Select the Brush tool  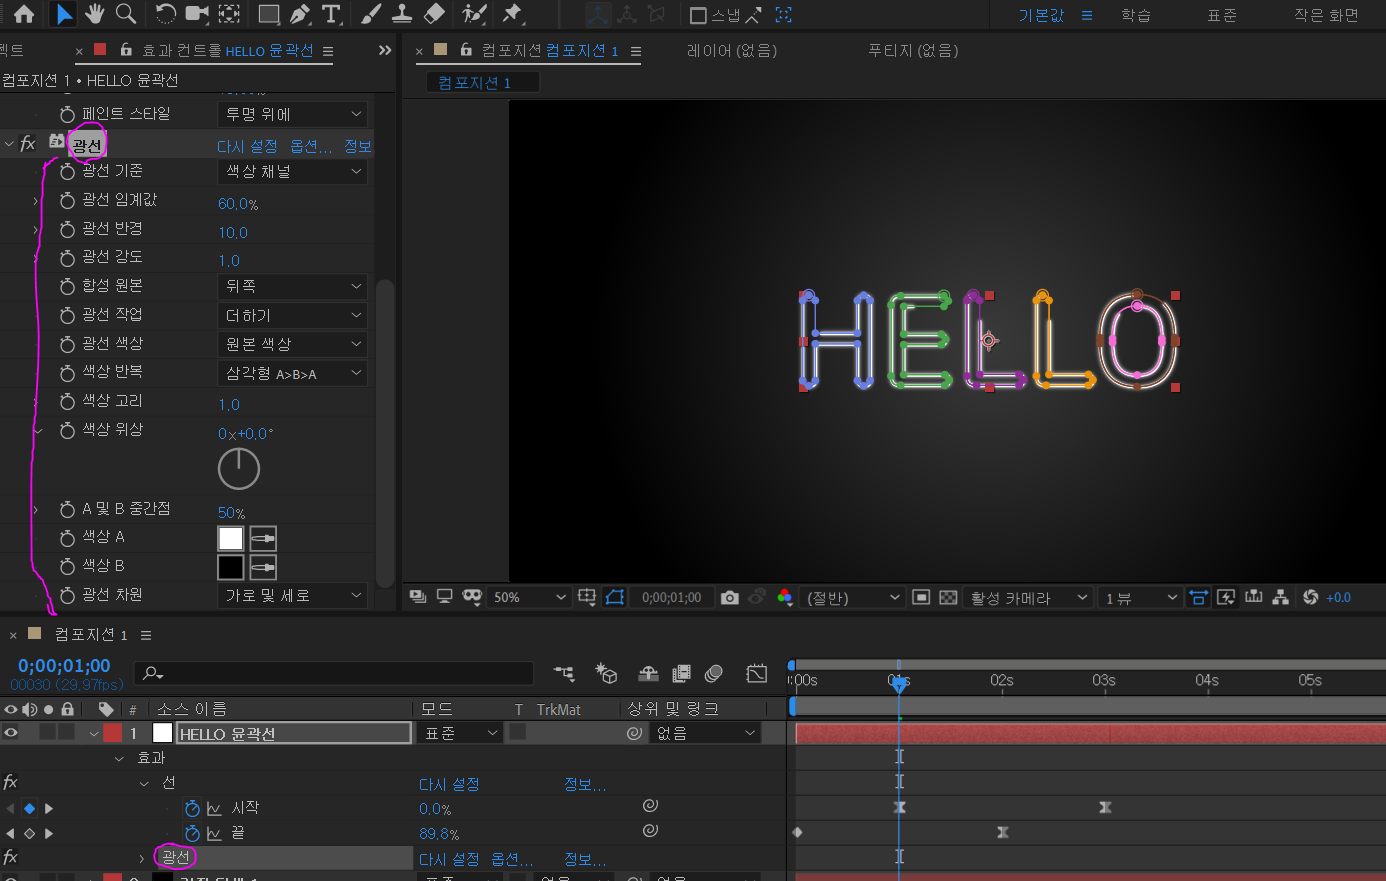371,14
